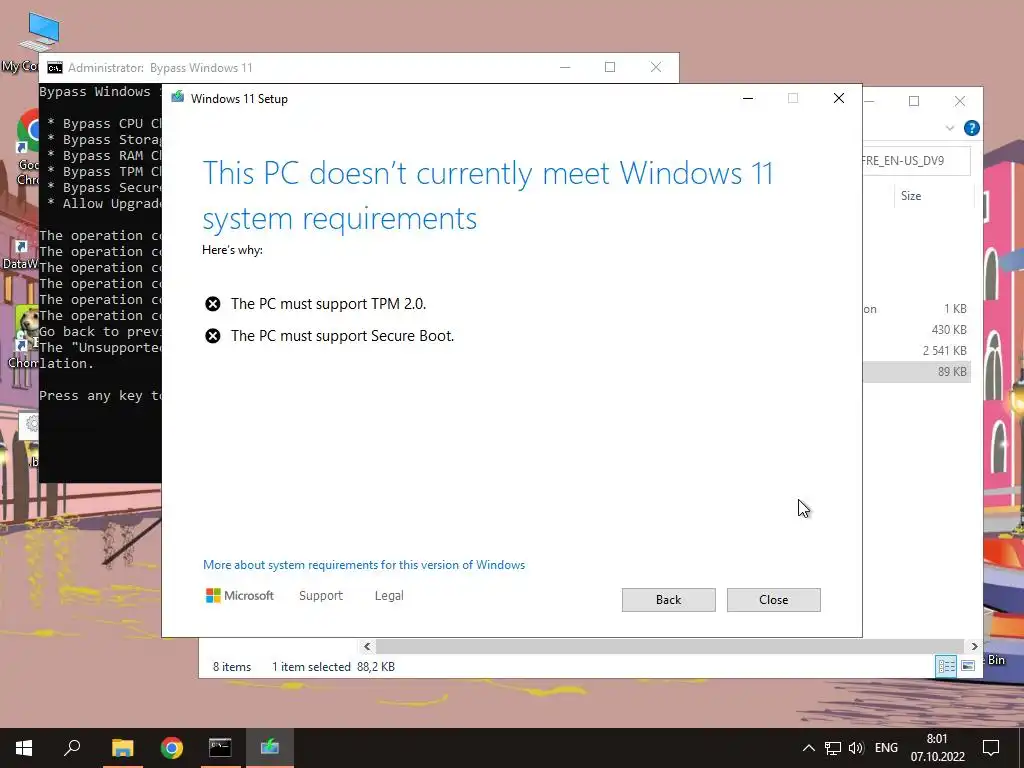Select the highlighted 89 KB file row
1024x768 pixels.
(x=916, y=372)
